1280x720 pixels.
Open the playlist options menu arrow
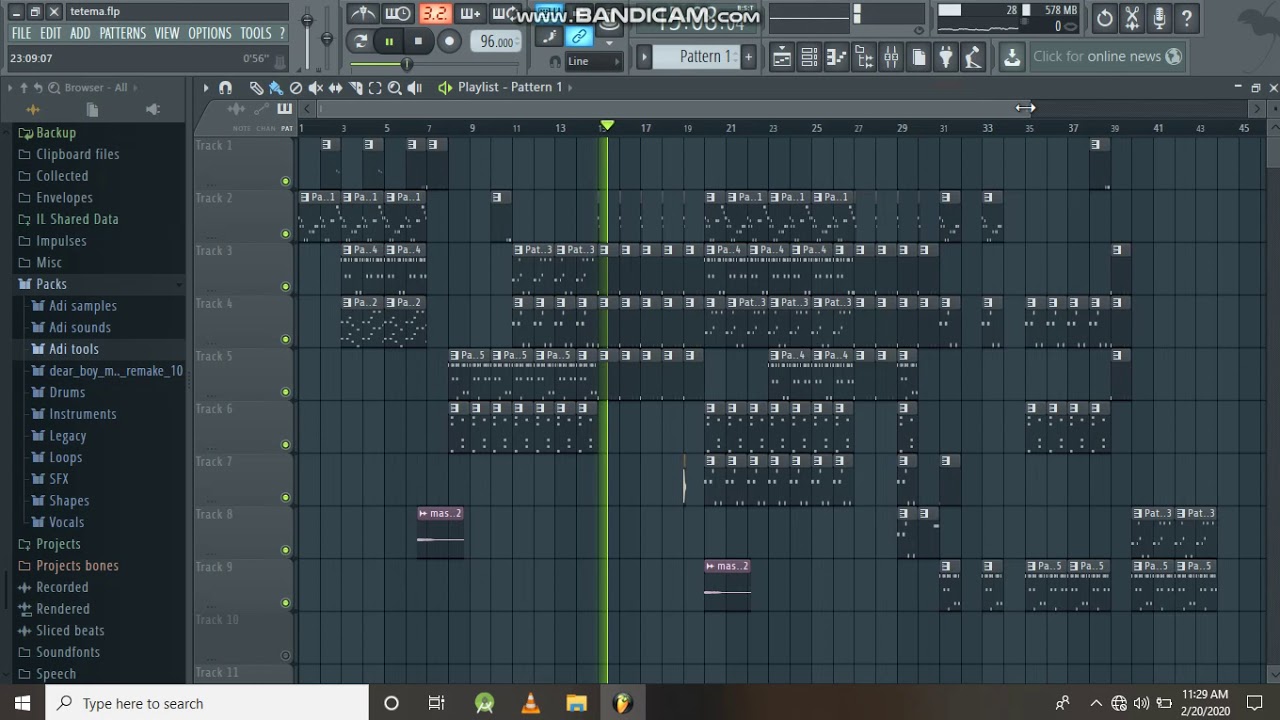[x=206, y=88]
